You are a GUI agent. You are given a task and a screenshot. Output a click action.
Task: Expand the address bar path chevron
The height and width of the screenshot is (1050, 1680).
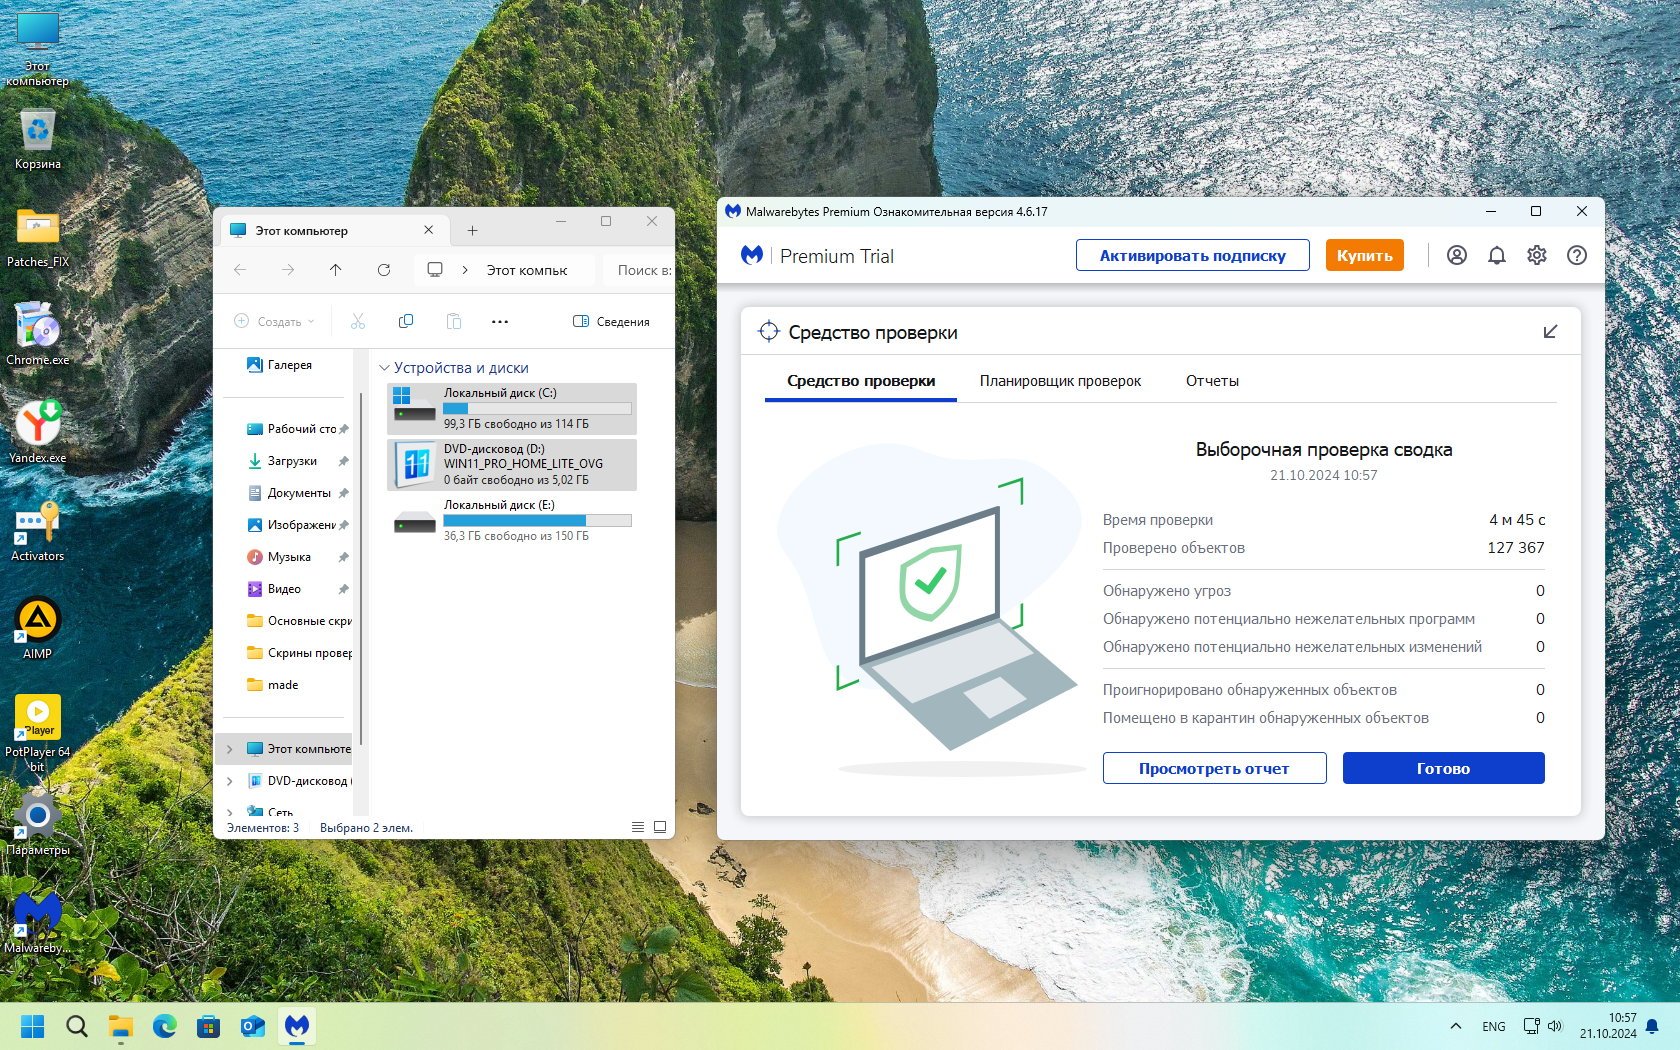465,270
